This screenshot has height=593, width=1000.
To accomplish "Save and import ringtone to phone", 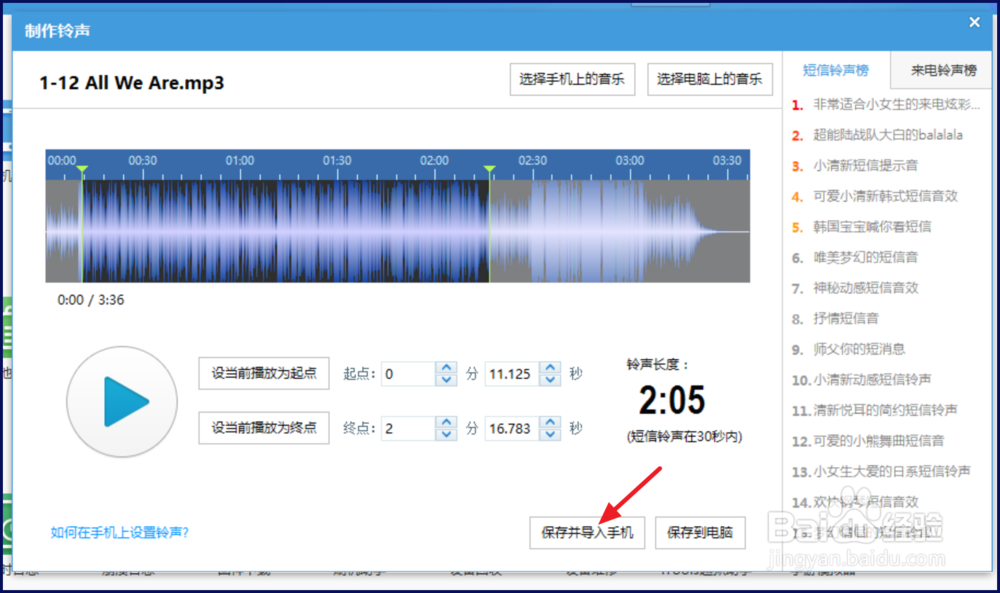I will click(x=587, y=533).
